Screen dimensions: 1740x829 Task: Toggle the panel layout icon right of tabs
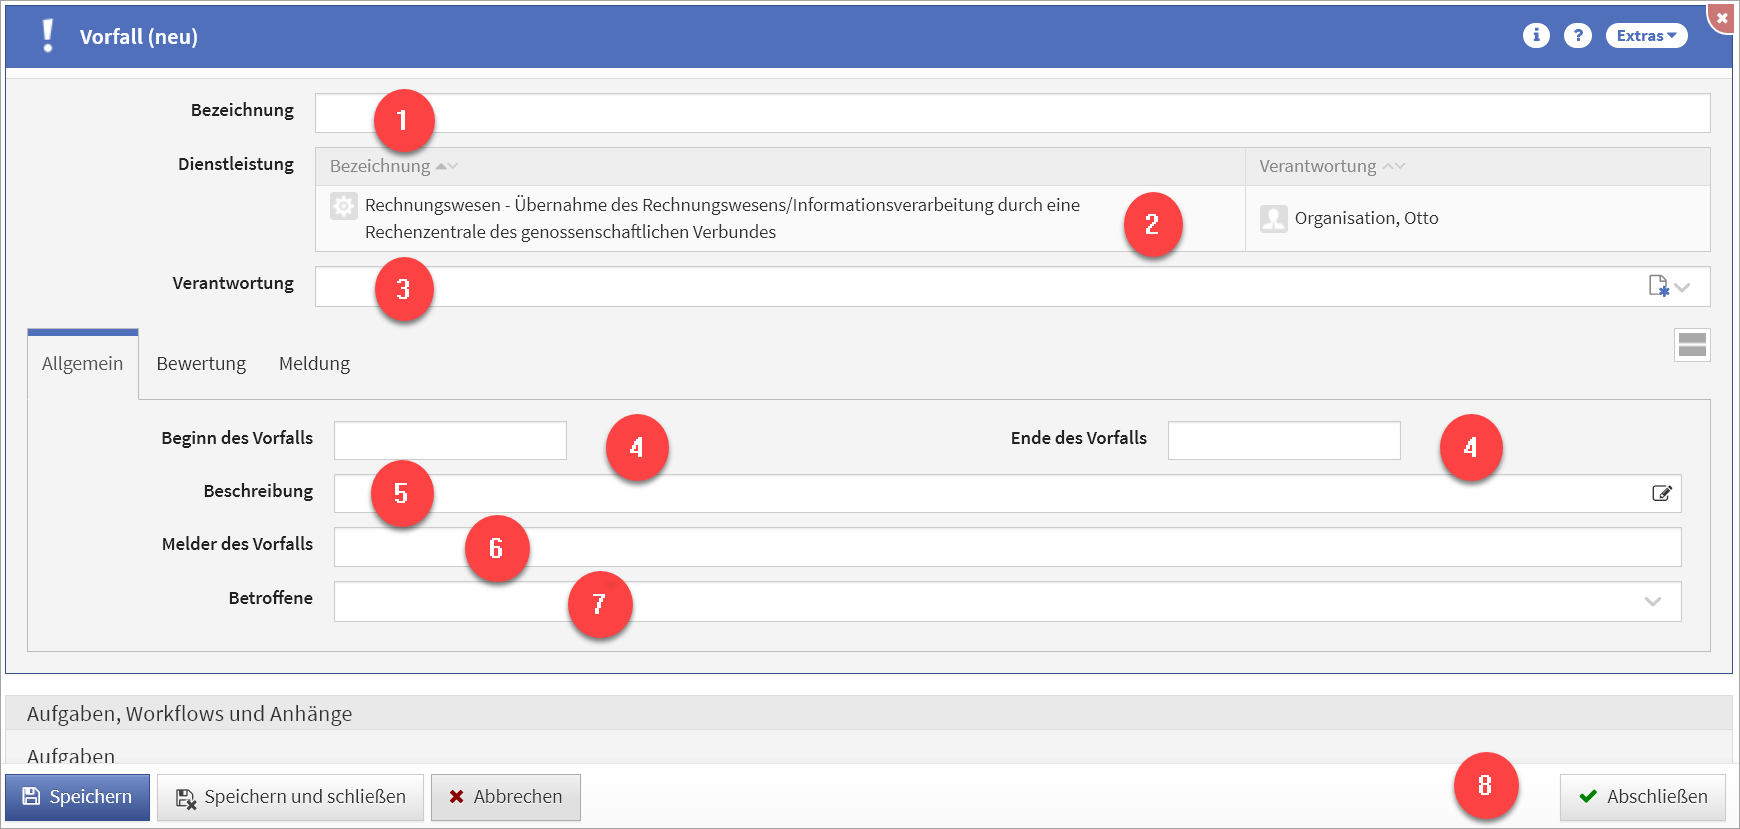pyautogui.click(x=1692, y=345)
